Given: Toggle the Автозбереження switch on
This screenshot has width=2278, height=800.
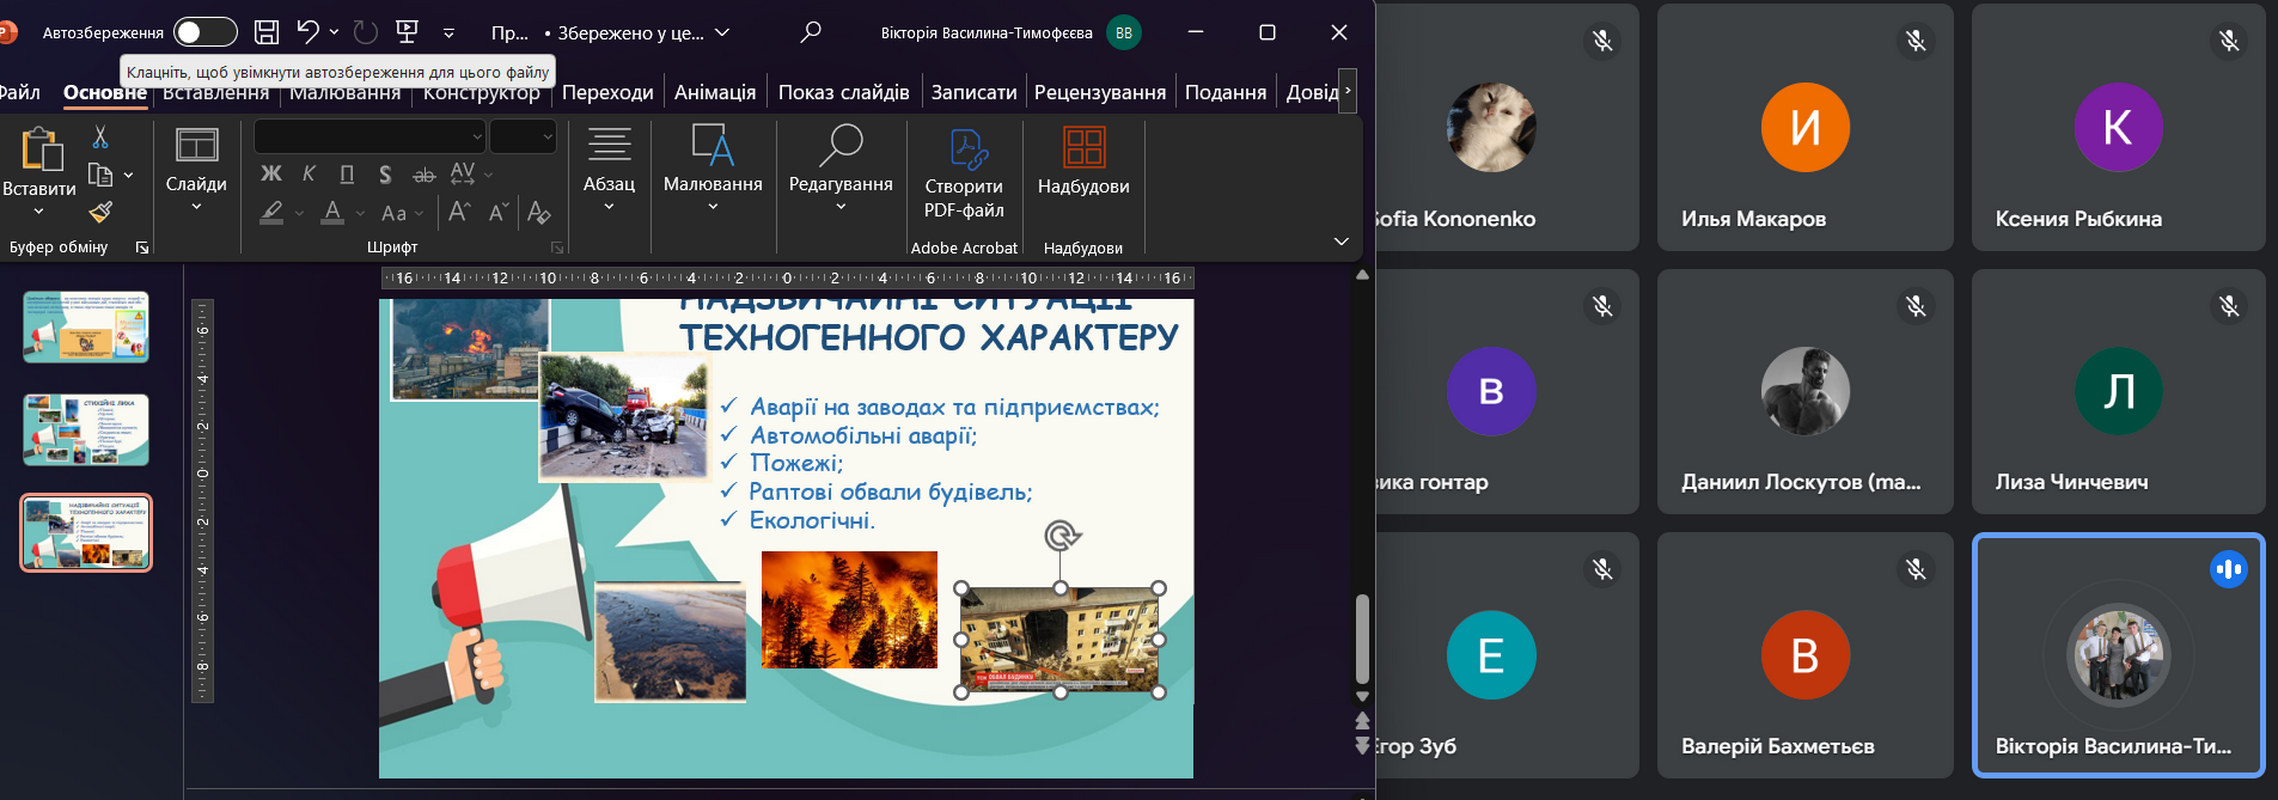Looking at the screenshot, I should (x=205, y=32).
